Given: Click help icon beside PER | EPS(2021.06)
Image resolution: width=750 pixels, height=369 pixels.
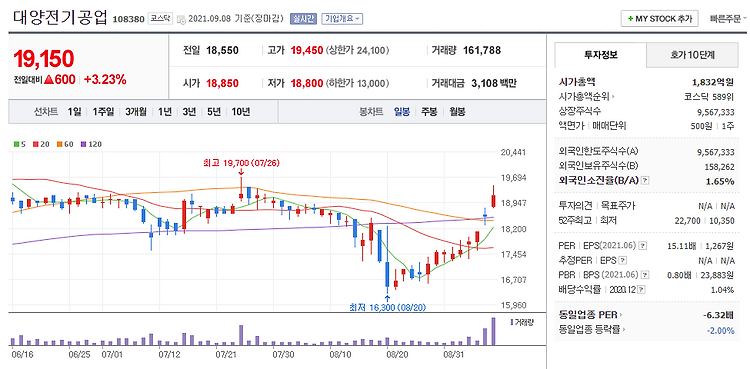Looking at the screenshot, I should [x=643, y=246].
